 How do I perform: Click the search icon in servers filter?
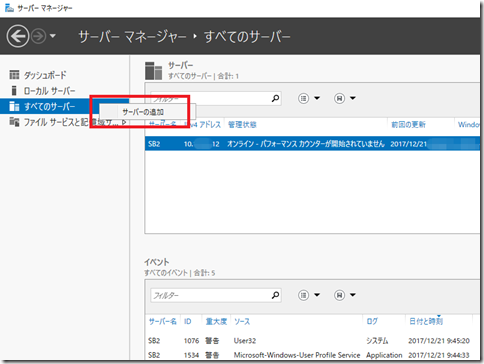[275, 98]
